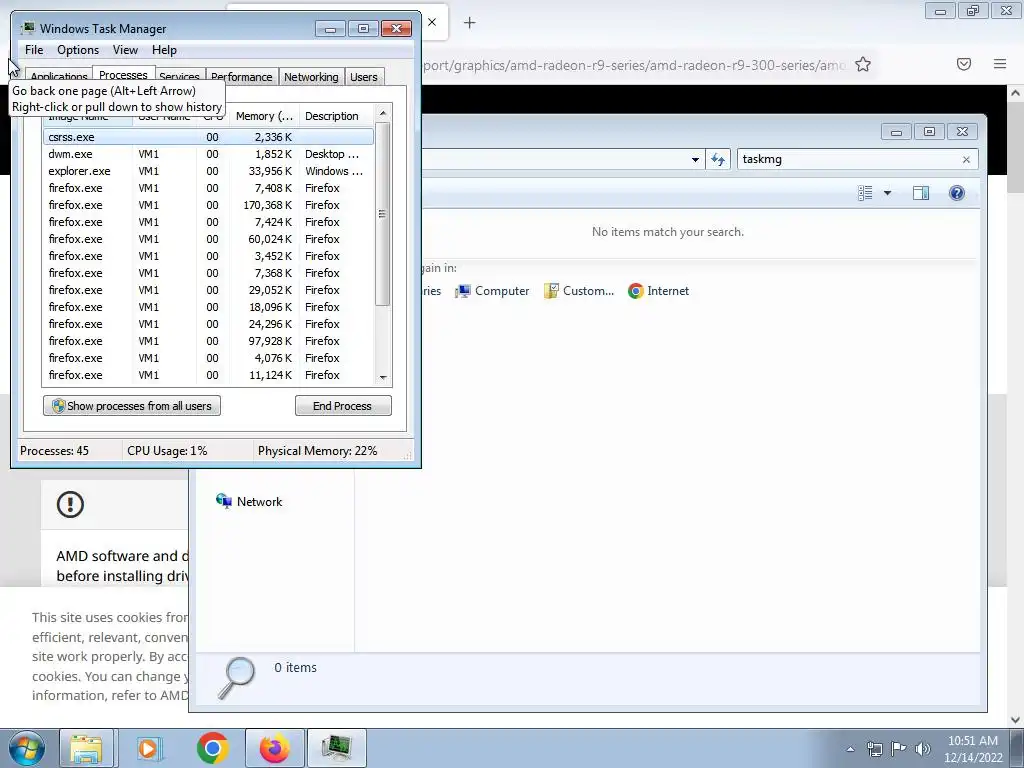The height and width of the screenshot is (768, 1024).
Task: Open Task Manager Help menu
Action: pos(164,50)
